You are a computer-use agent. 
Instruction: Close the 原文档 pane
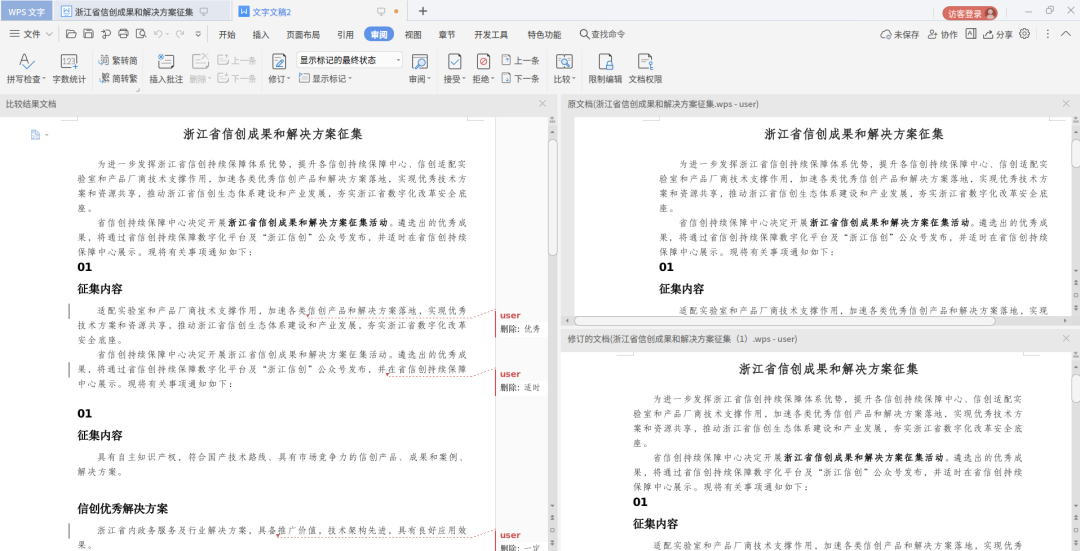tap(1066, 103)
